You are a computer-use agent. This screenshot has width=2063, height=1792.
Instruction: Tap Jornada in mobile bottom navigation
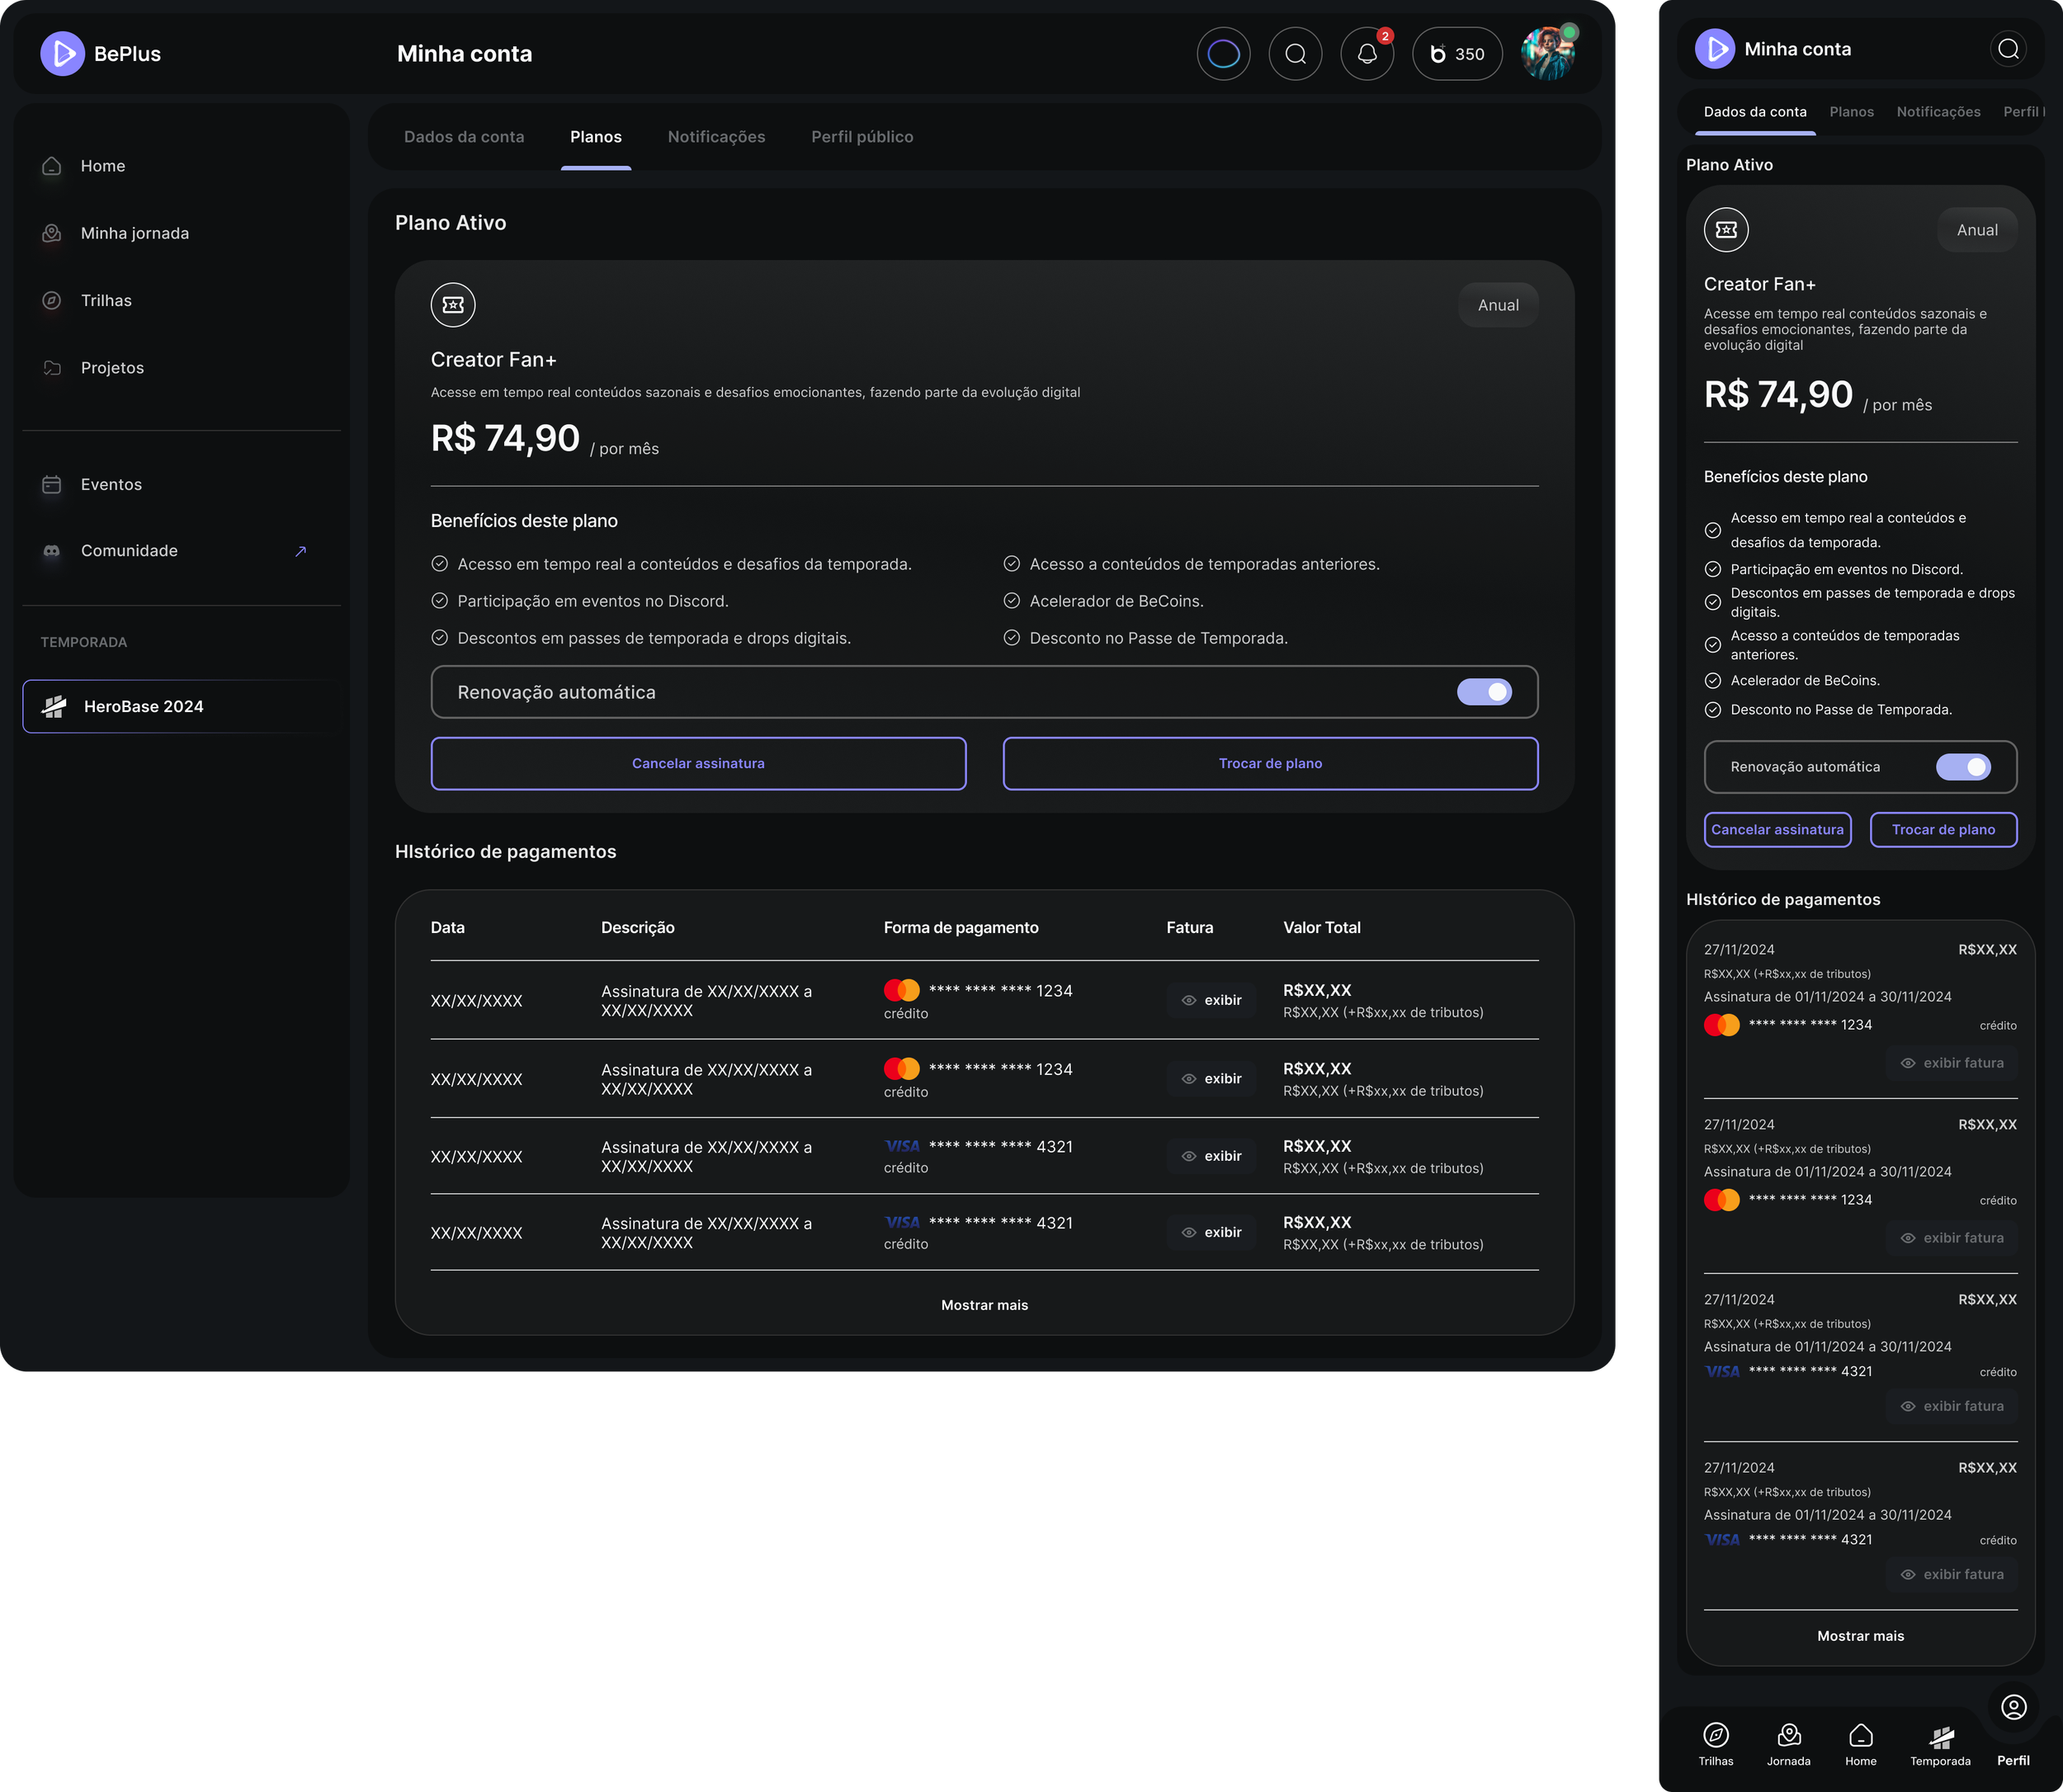[1788, 1745]
